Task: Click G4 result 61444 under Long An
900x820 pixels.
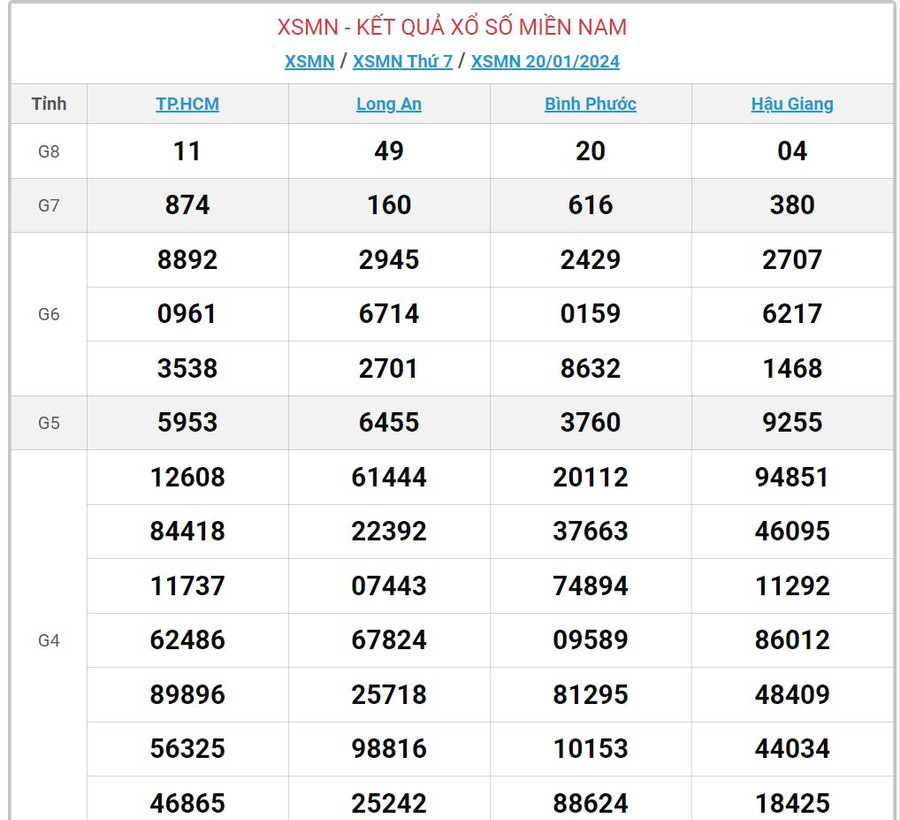Action: click(x=389, y=477)
